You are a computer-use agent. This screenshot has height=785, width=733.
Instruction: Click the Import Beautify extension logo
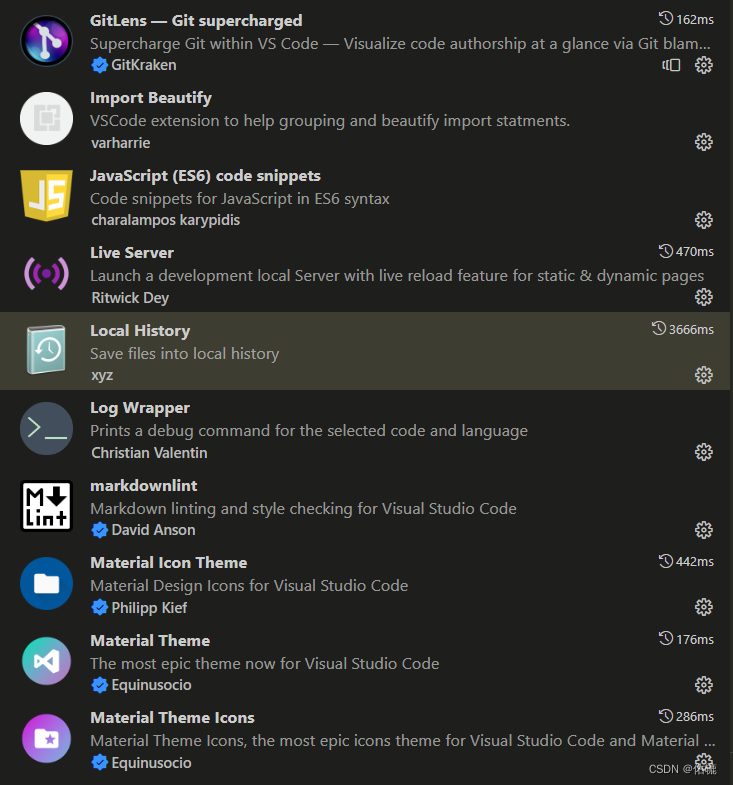47,119
